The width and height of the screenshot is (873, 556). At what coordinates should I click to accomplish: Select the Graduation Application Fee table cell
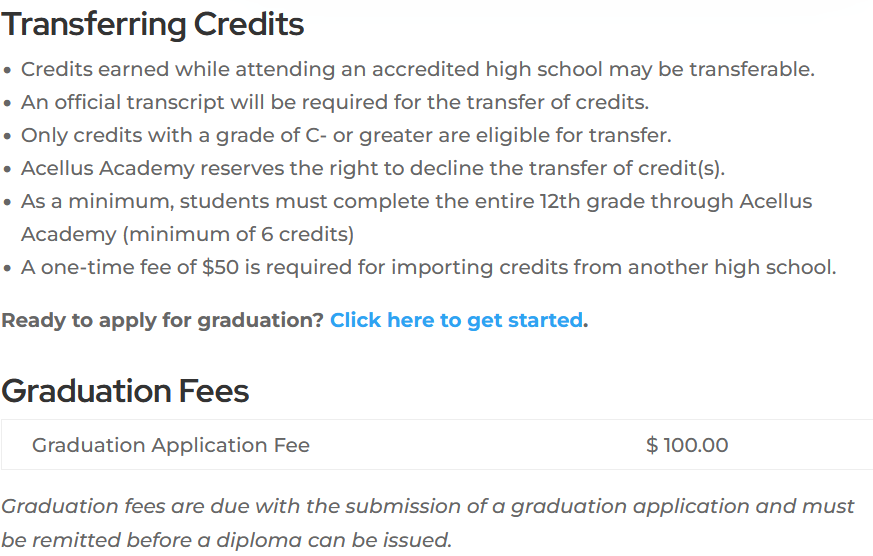[171, 445]
